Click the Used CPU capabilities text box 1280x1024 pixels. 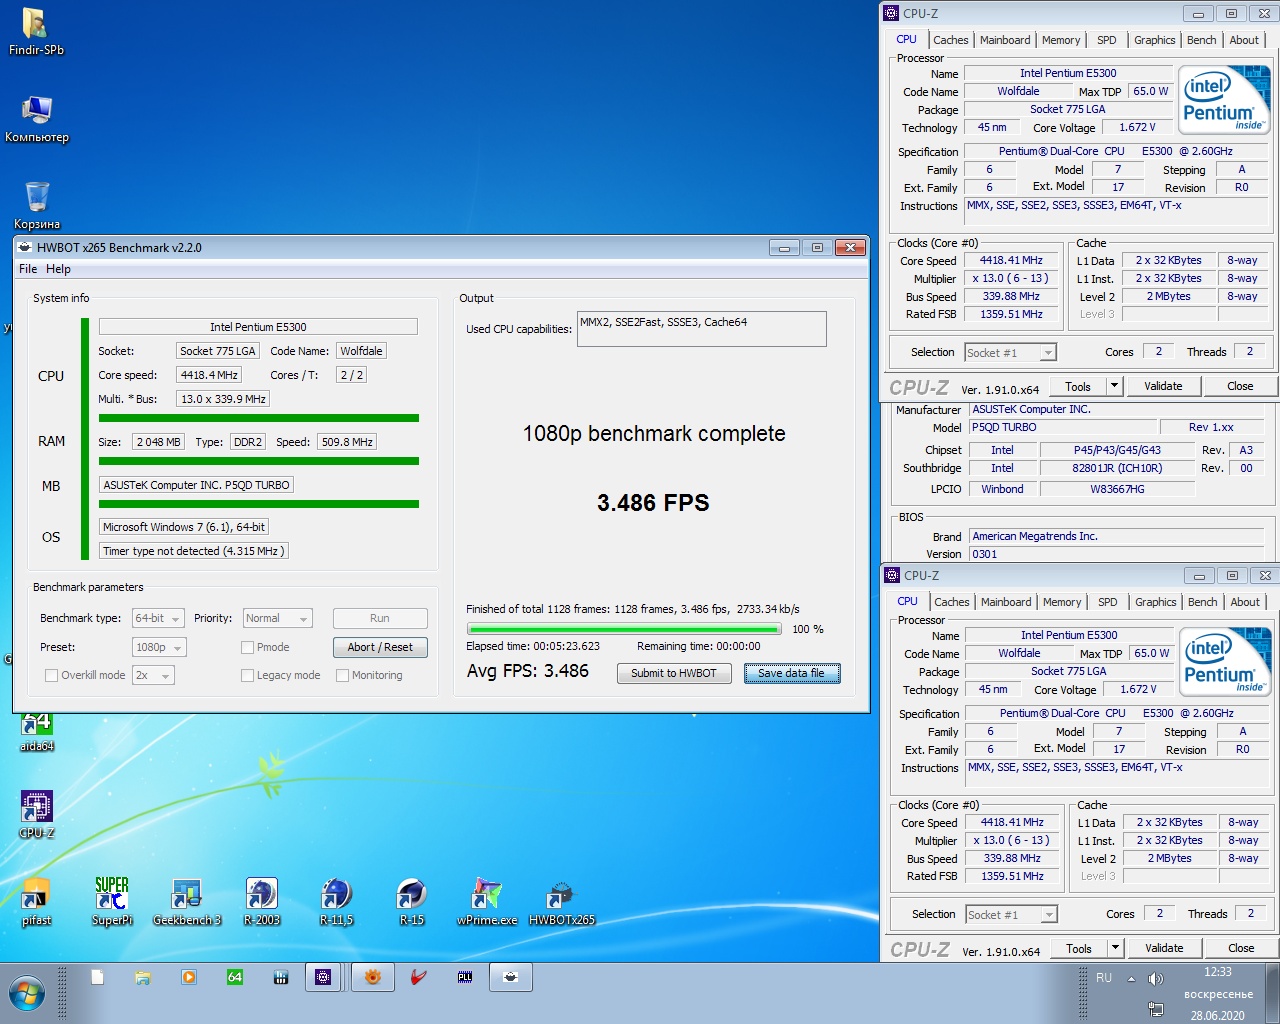702,328
